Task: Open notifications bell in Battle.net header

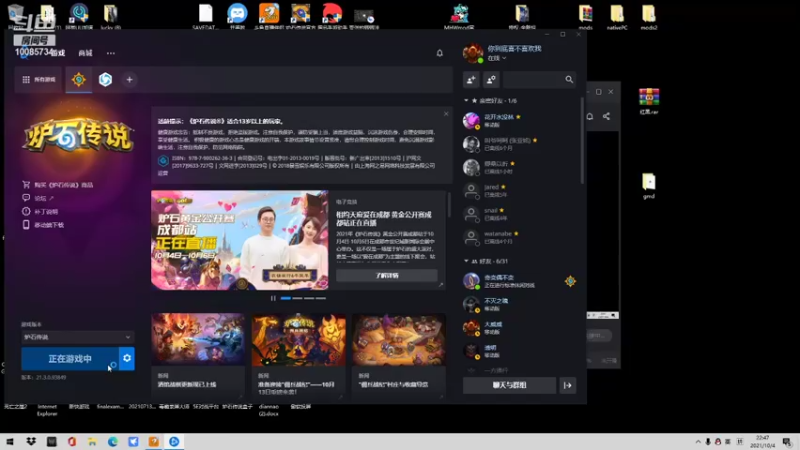Action: [x=439, y=53]
